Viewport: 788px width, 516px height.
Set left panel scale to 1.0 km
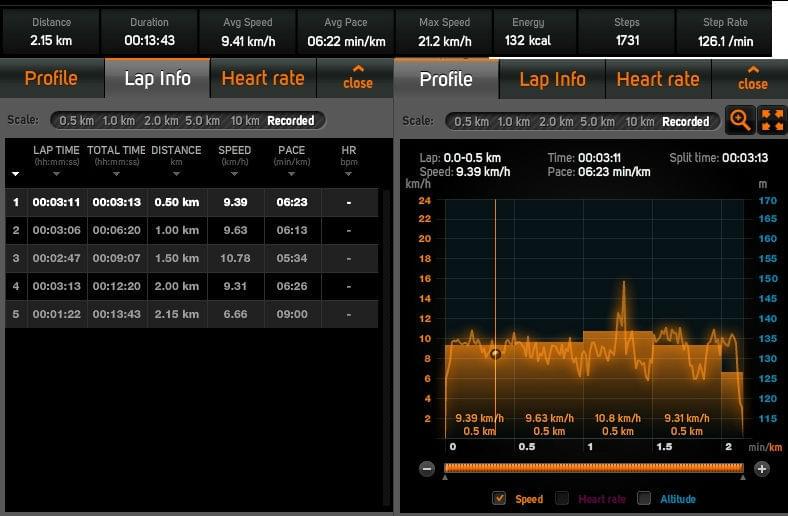(x=119, y=120)
